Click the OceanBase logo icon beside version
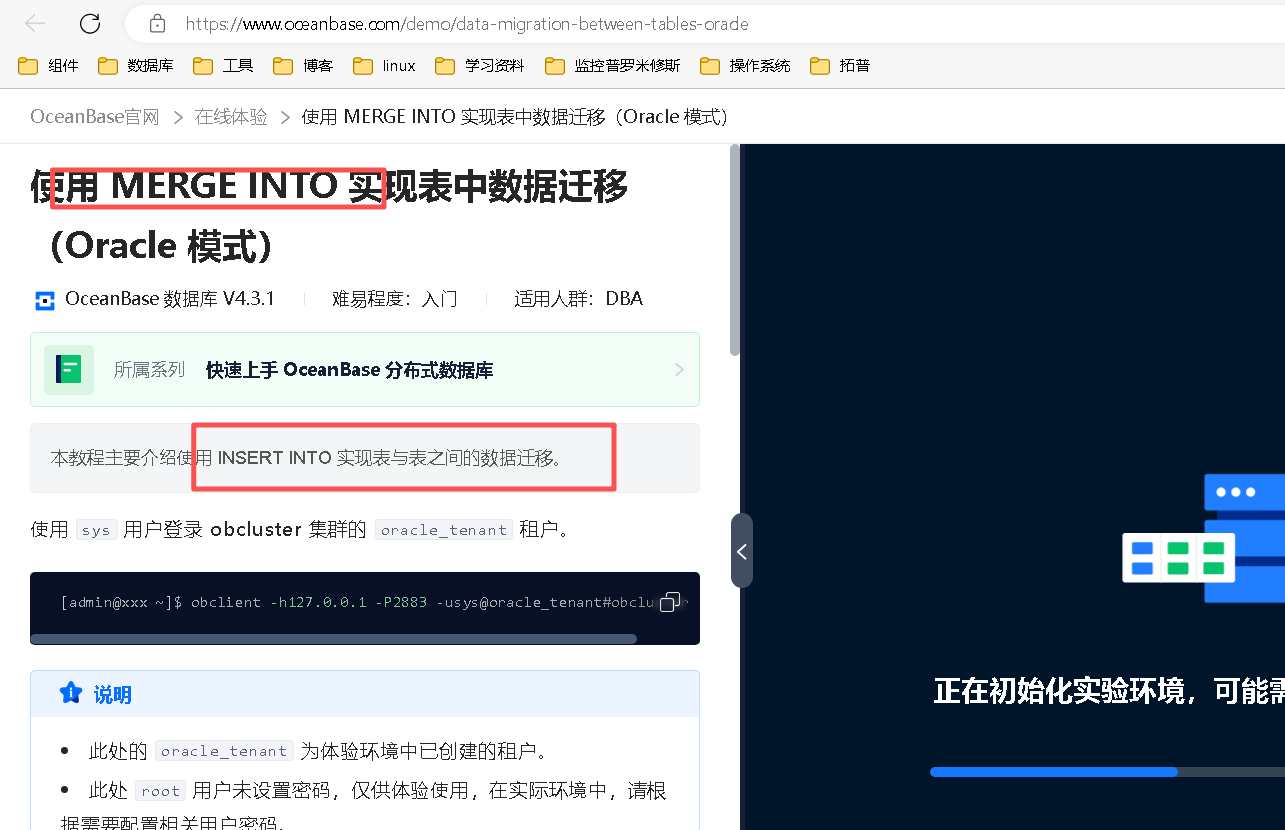Image resolution: width=1285 pixels, height=830 pixels. coord(45,300)
